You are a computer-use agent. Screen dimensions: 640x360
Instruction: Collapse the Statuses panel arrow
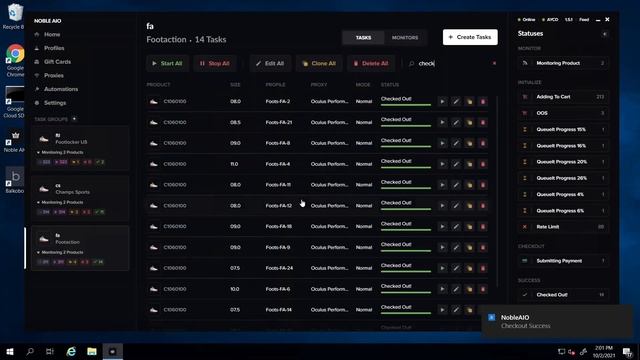click(x=604, y=34)
